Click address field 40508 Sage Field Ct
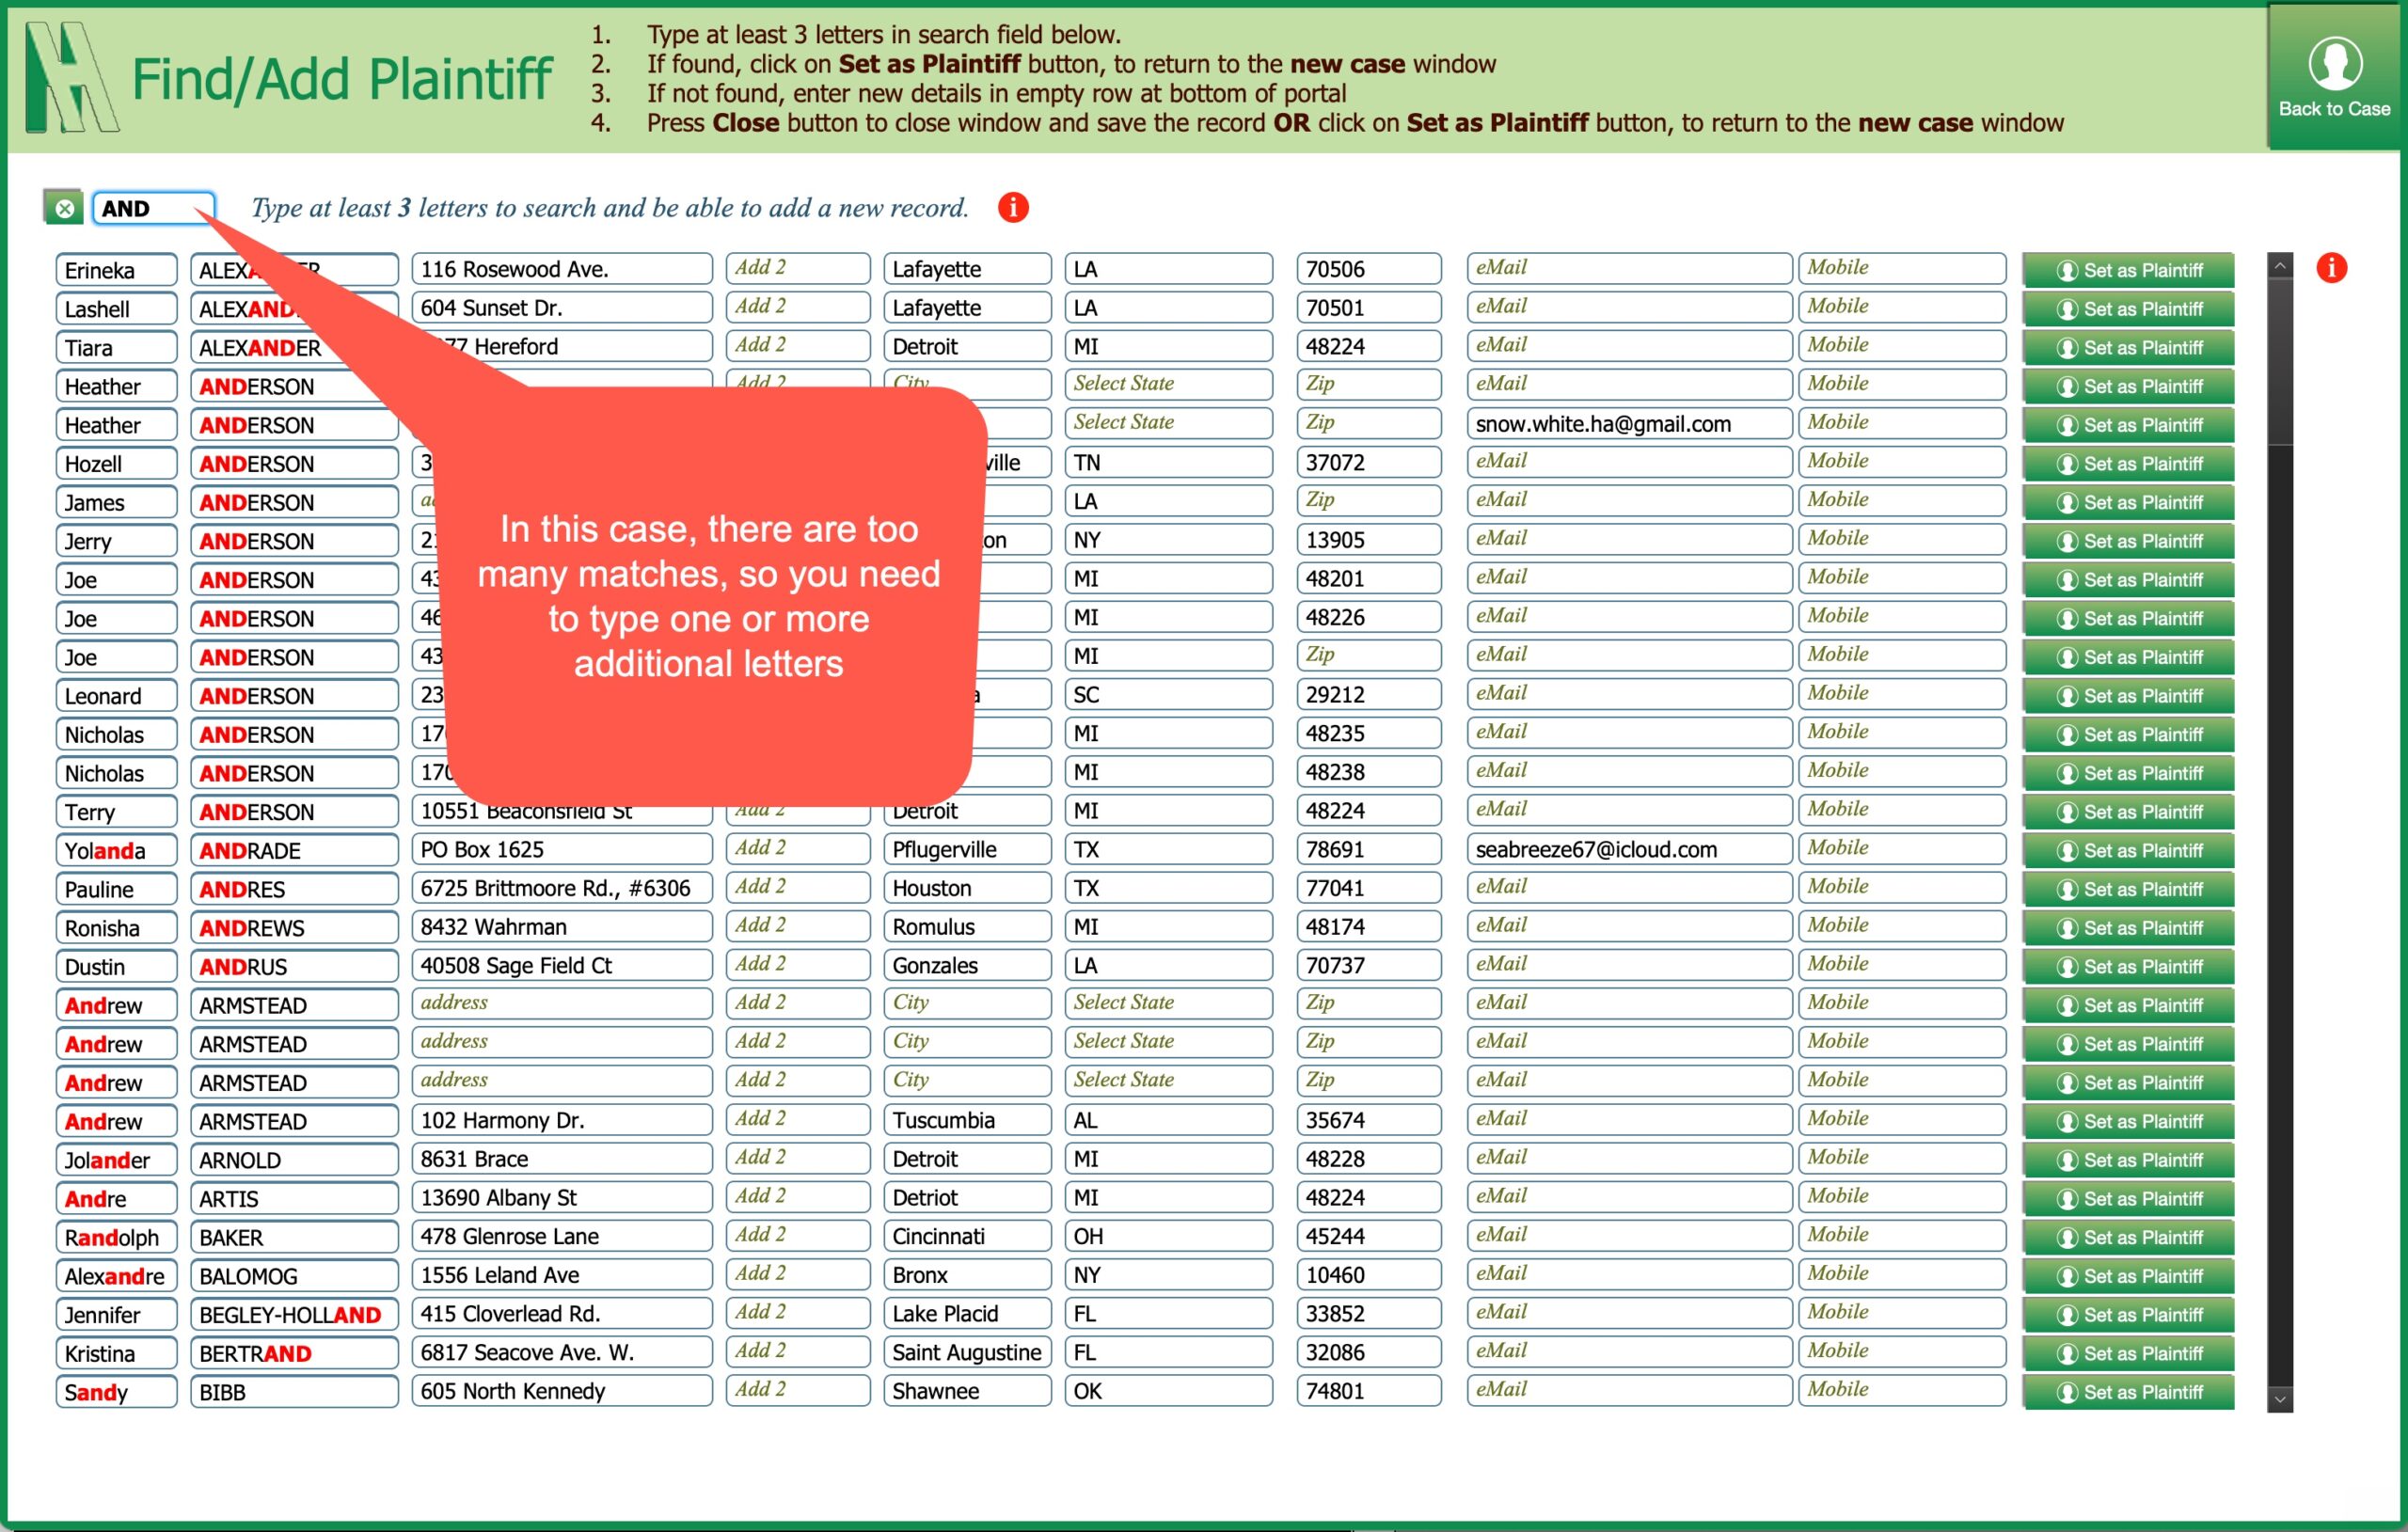The height and width of the screenshot is (1532, 2408). pyautogui.click(x=562, y=965)
